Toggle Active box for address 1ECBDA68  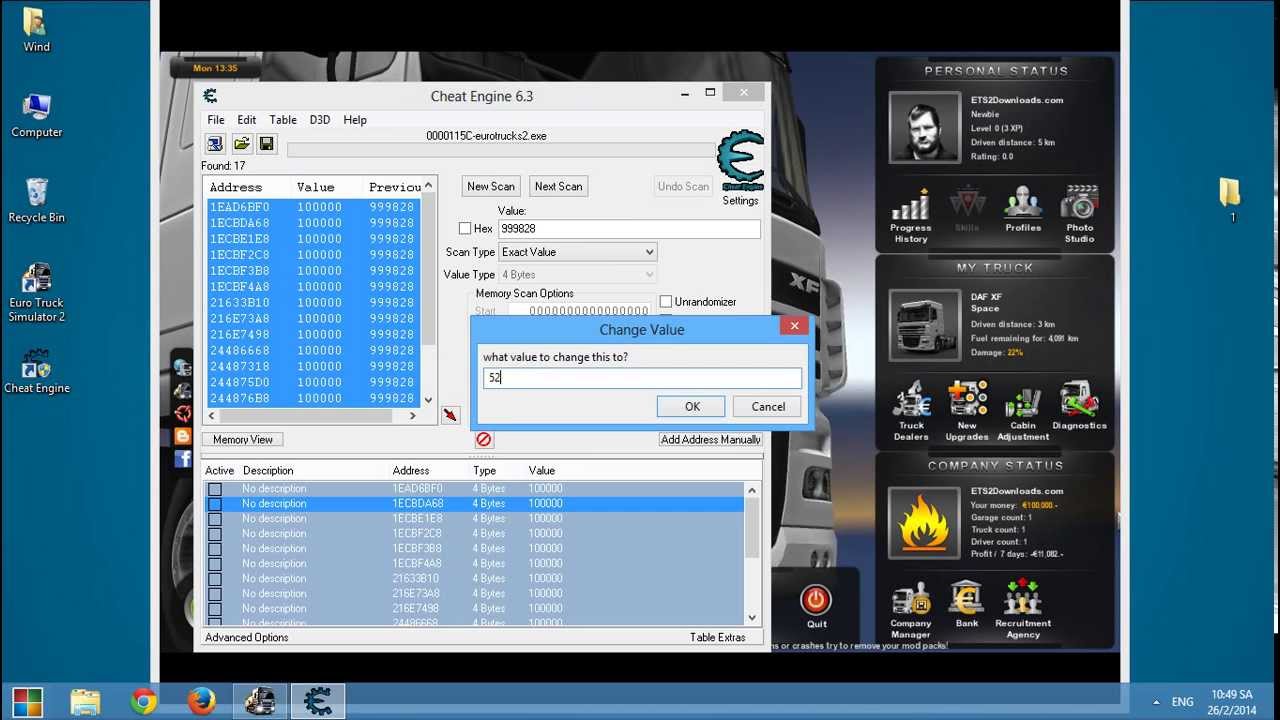(x=215, y=504)
